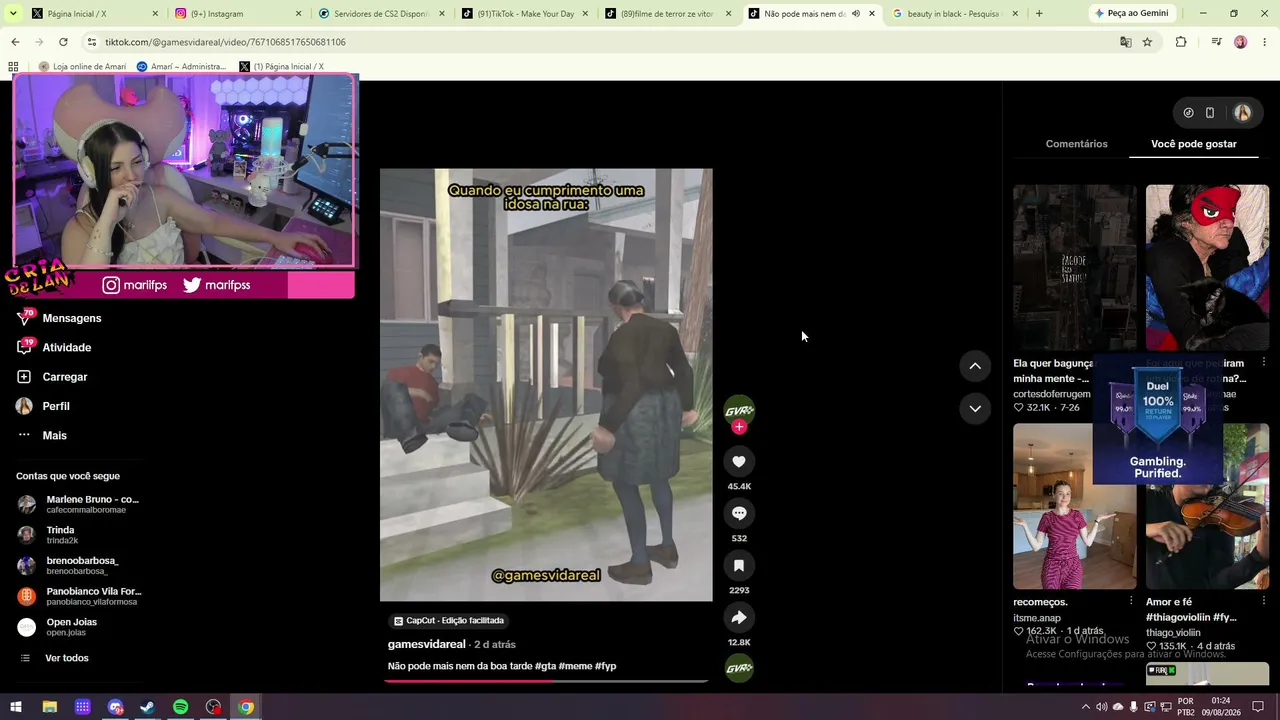Go to the previous video with the up arrow
Screen dimensions: 1280x720
975,366
